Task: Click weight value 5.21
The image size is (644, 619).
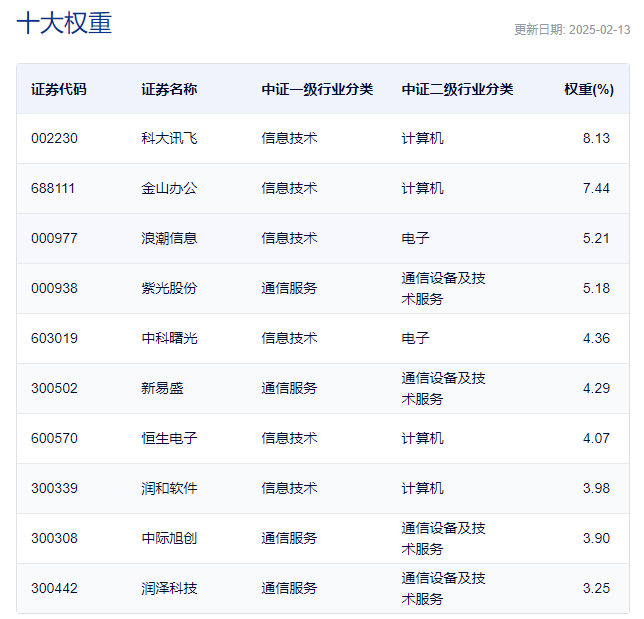Action: pyautogui.click(x=596, y=238)
